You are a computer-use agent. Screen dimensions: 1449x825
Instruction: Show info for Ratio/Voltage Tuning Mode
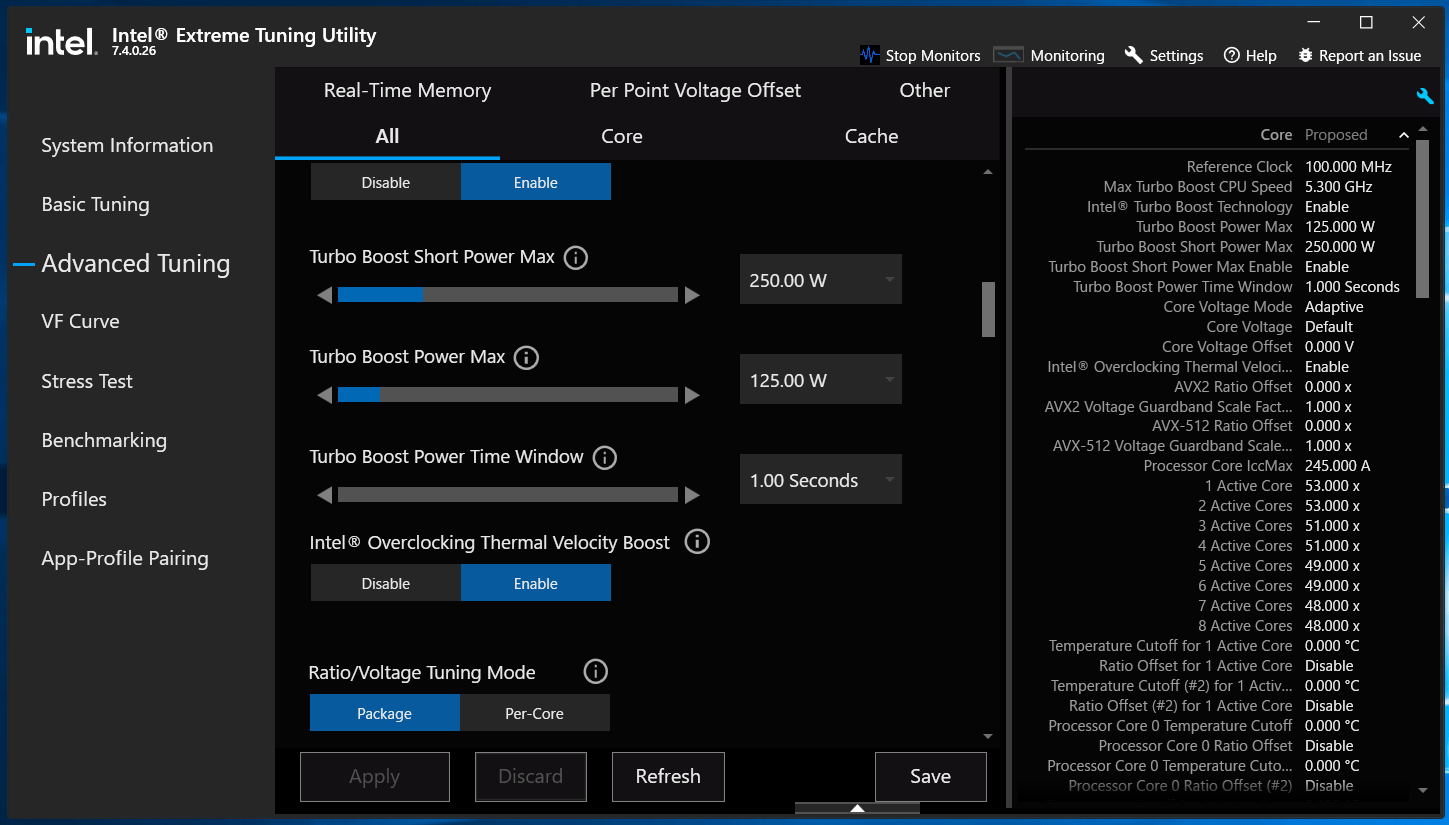pyautogui.click(x=596, y=672)
